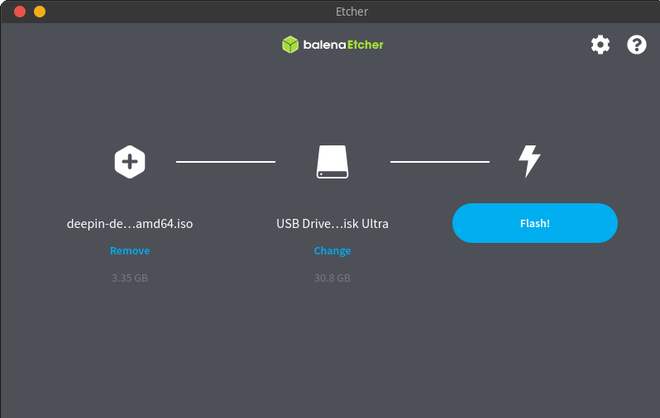Viewport: 660px width, 418px height.
Task: Click the deepin-de…amd64.iso file name
Action: [x=130, y=224]
